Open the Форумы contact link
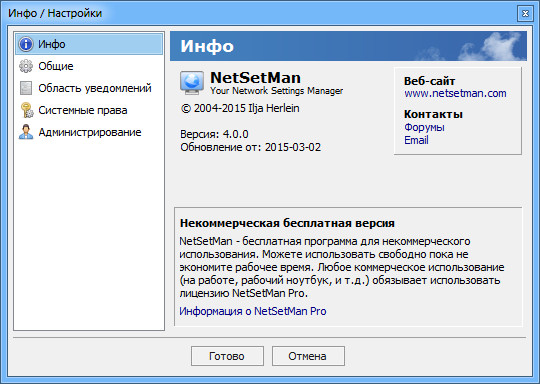Image resolution: width=540 pixels, height=384 pixels. pos(424,127)
